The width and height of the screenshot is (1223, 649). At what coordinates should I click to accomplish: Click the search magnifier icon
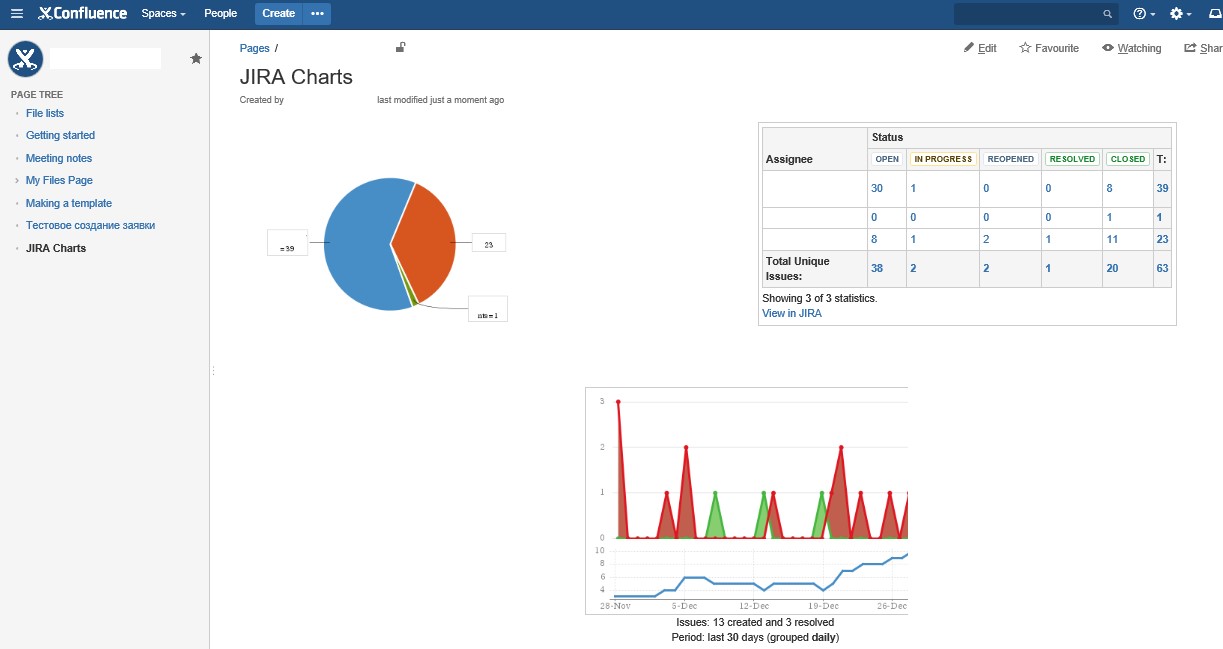[1107, 14]
